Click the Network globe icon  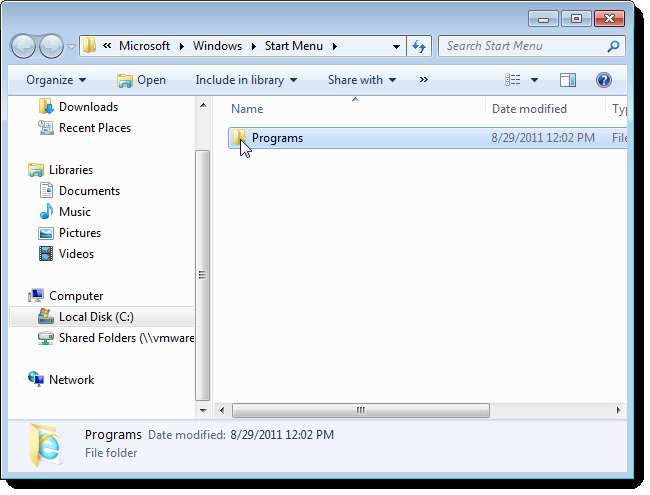pos(36,379)
